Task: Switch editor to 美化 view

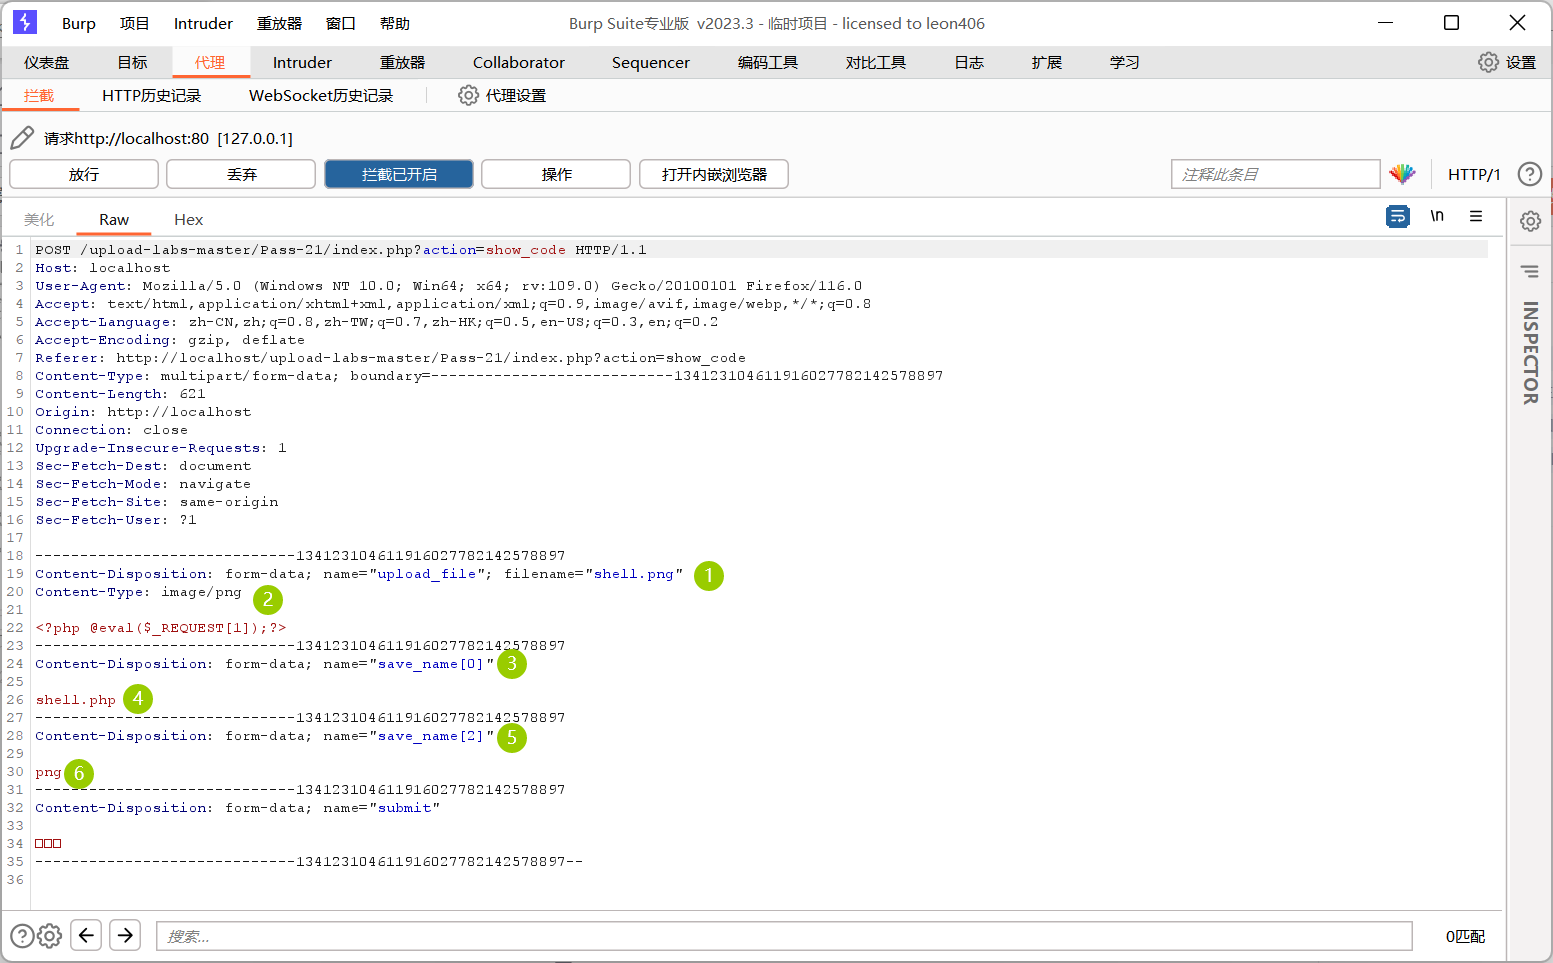Action: click(x=39, y=219)
